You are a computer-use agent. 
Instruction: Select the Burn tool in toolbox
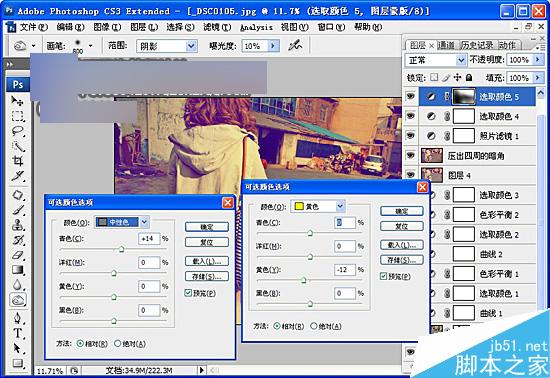[17, 300]
